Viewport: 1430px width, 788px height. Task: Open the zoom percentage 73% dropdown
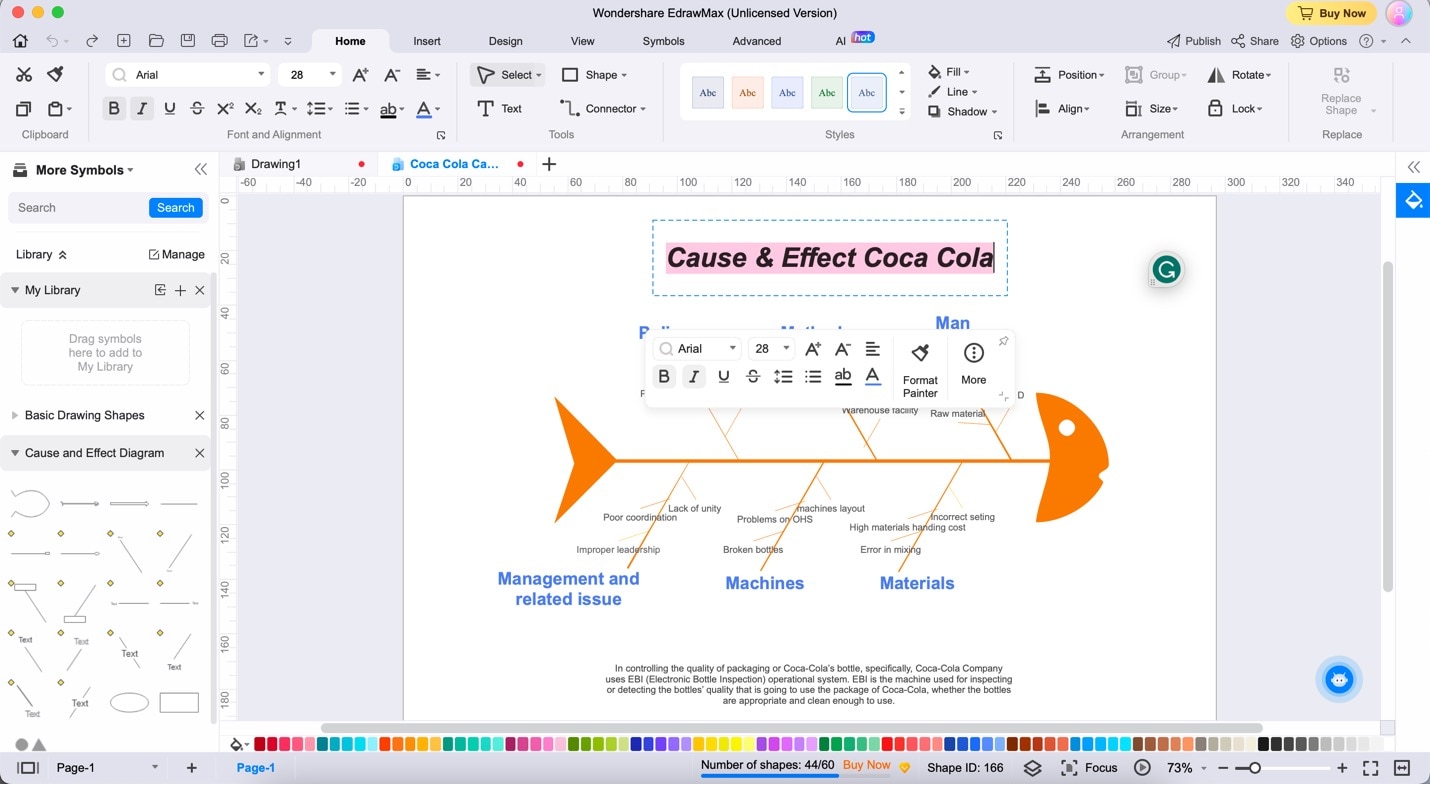tap(1186, 767)
